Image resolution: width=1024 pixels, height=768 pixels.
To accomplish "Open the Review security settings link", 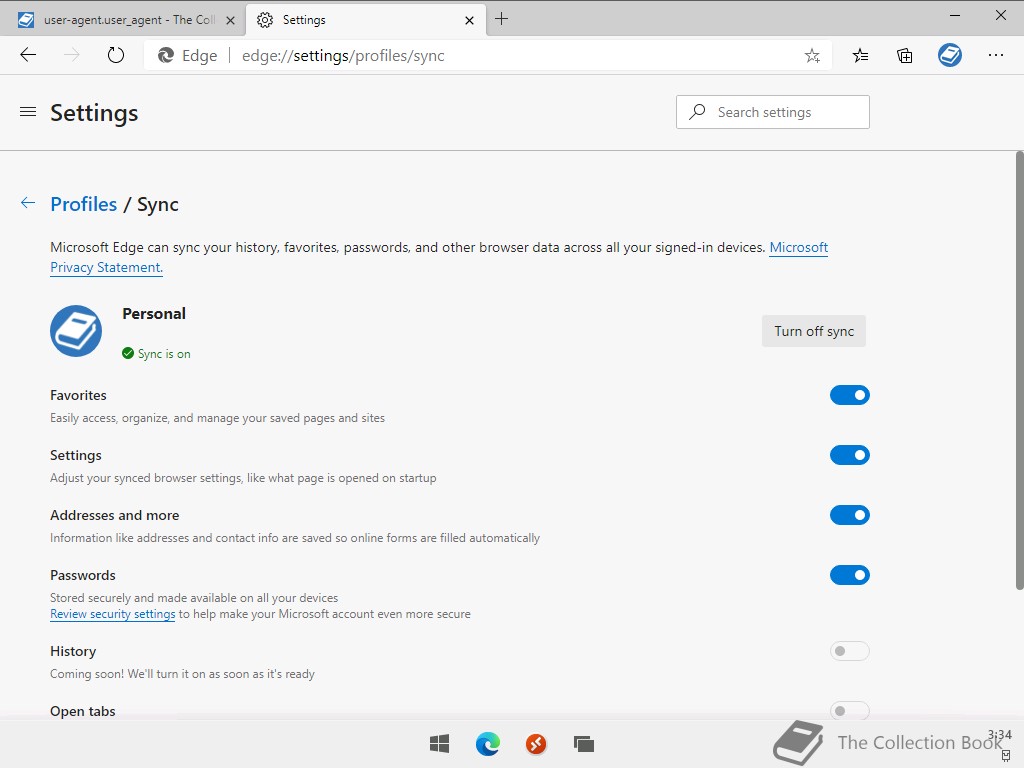I will [x=112, y=614].
